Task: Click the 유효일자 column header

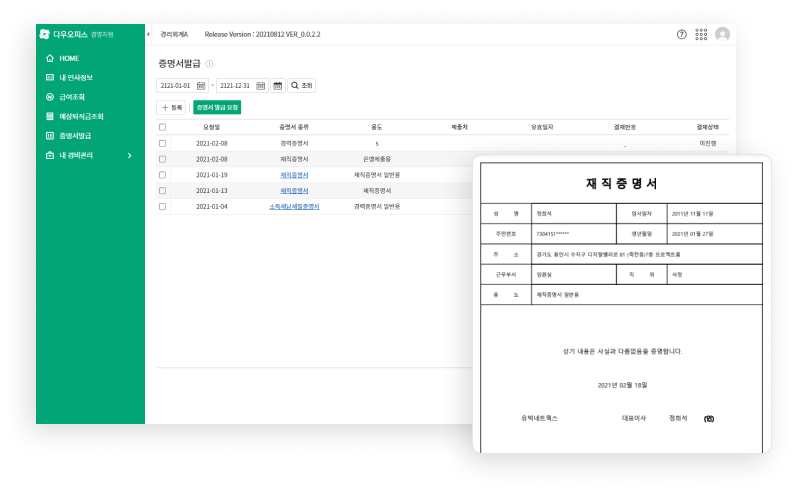Action: click(542, 127)
